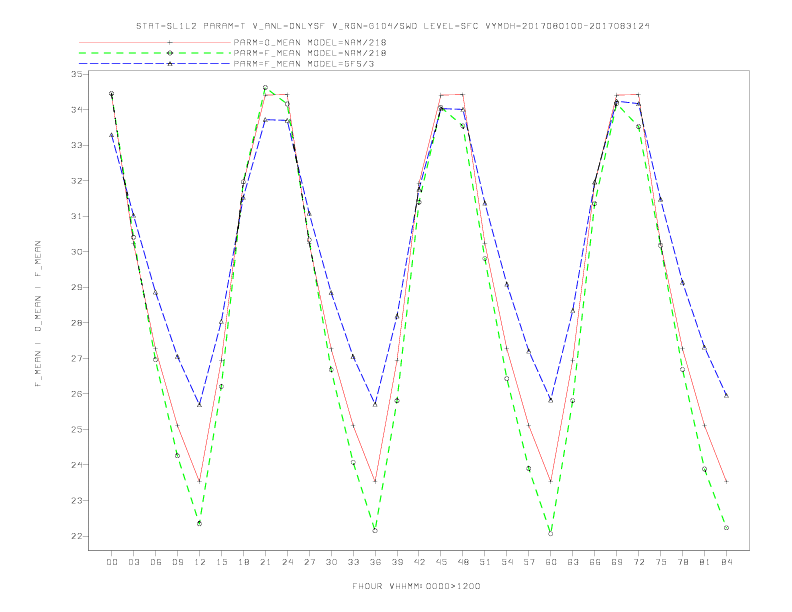Click x-axis tick label 72
Viewport: 792px width, 612px height.
[x=638, y=562]
